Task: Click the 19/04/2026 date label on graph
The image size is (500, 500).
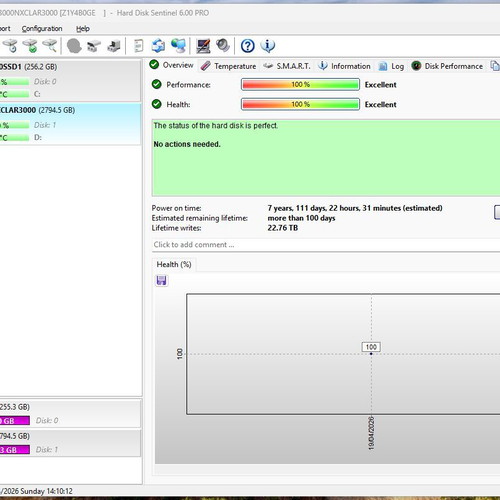Action: coord(371,433)
